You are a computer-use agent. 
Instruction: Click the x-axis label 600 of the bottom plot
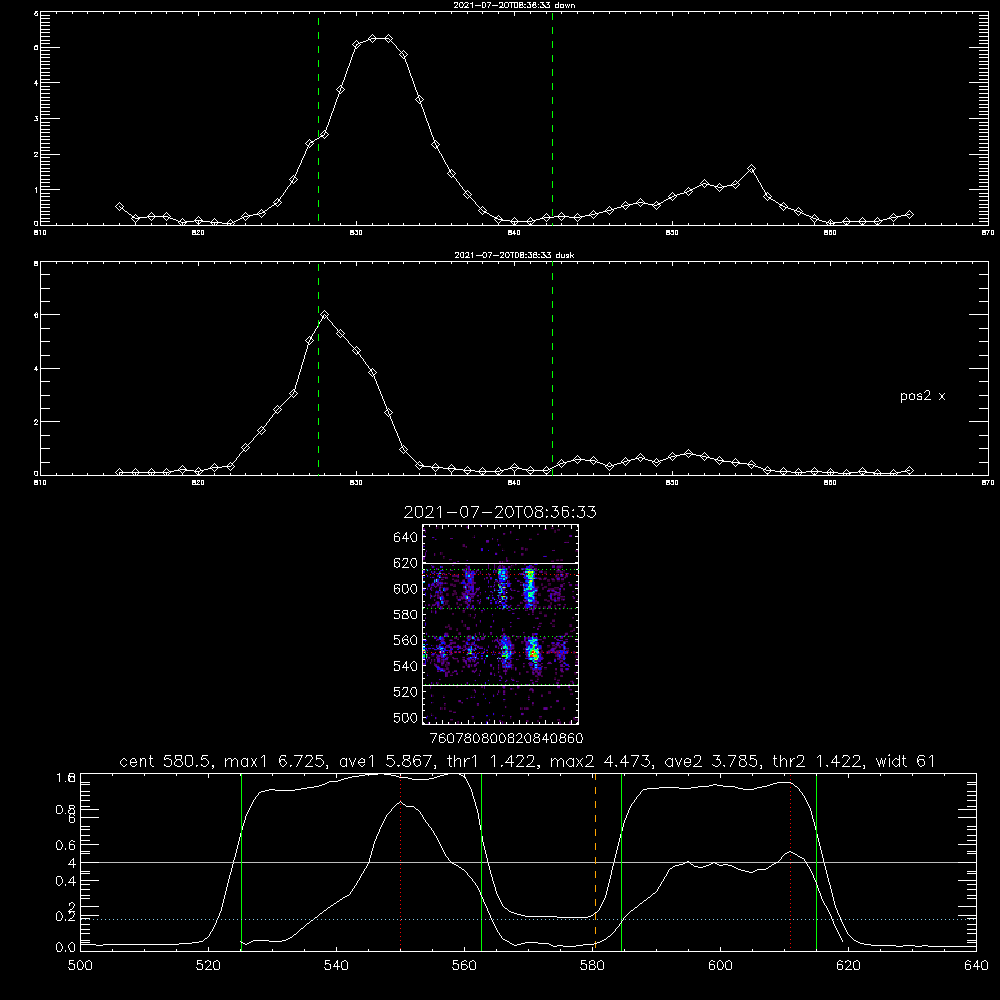coord(720,966)
